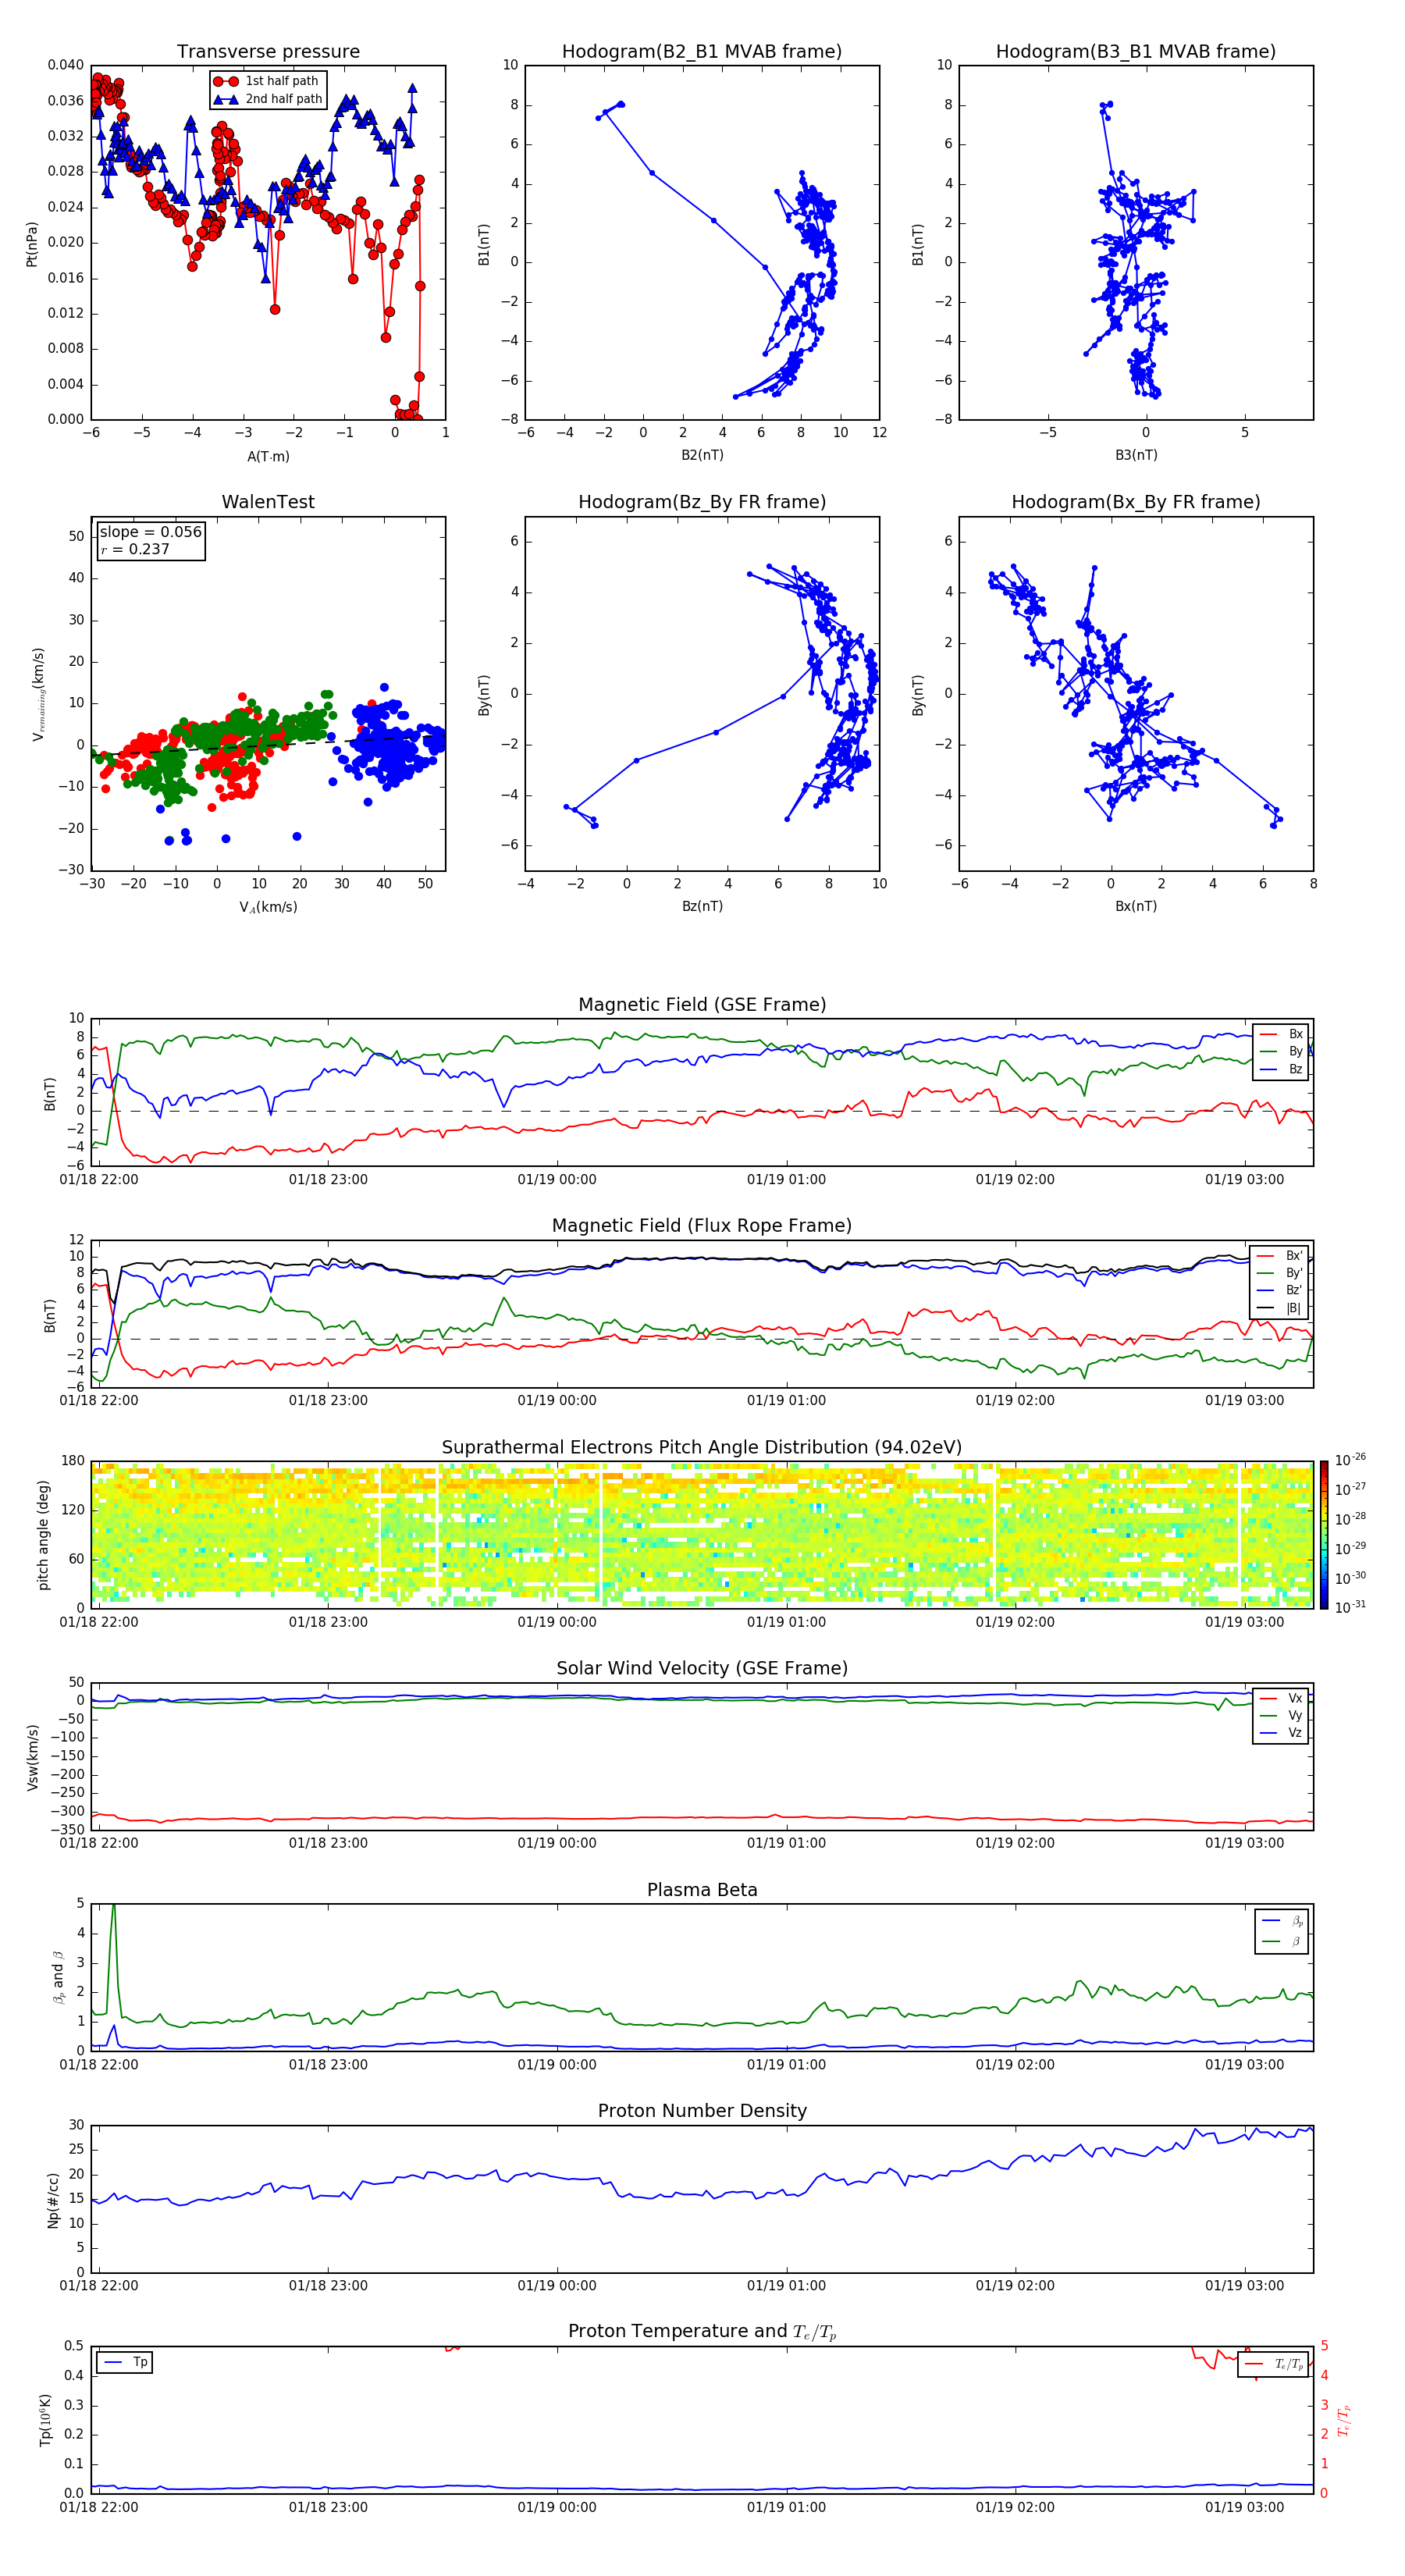Click the βp legend entry in Plasma Beta
Viewport: 1405px width, 2576px height.
pos(1283,1921)
